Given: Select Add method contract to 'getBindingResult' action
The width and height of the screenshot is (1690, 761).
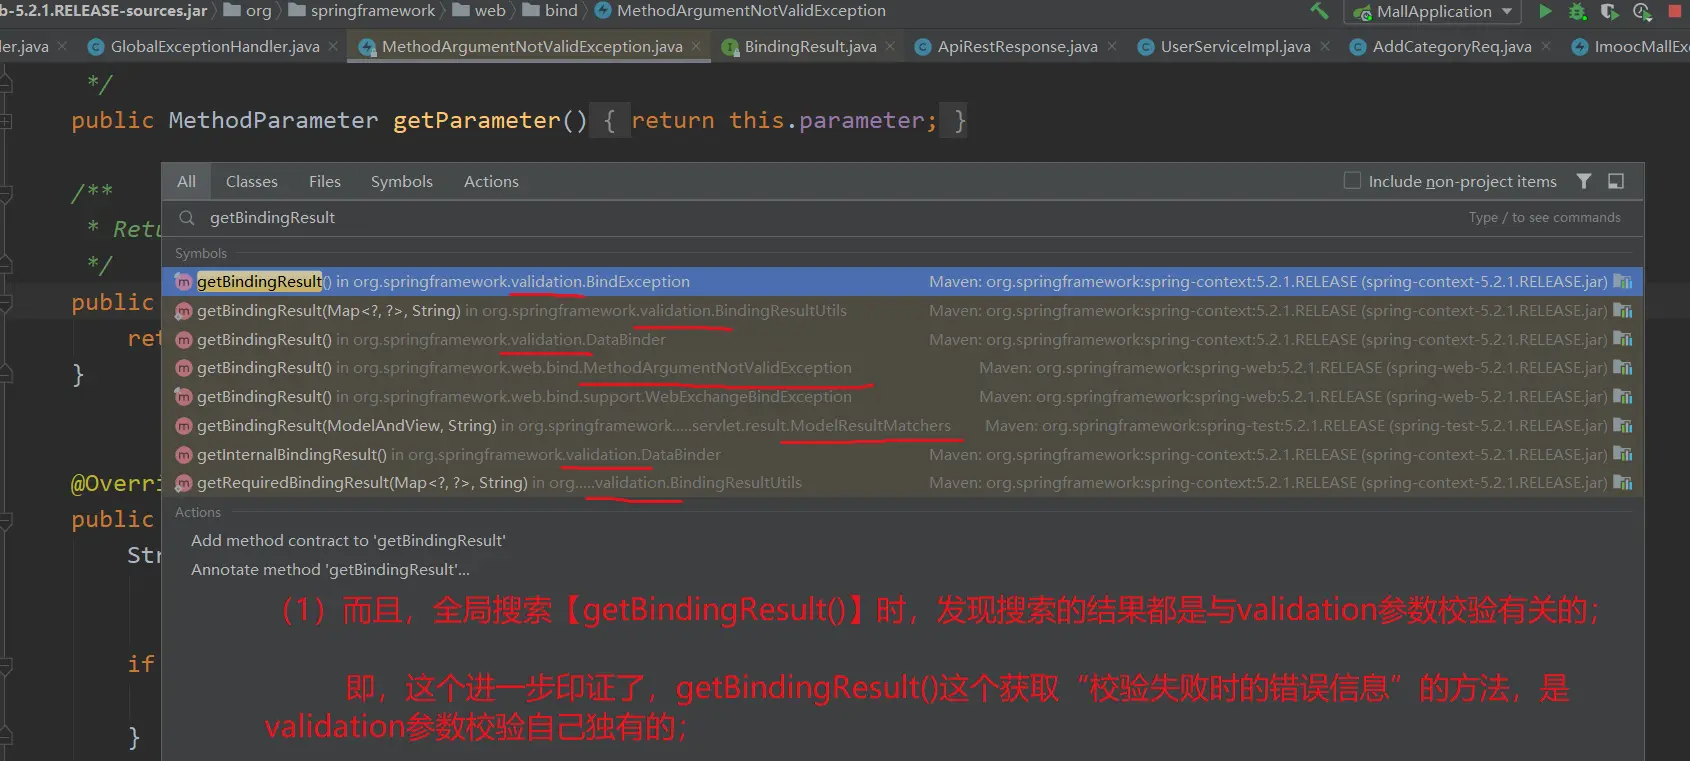Looking at the screenshot, I should [x=348, y=541].
